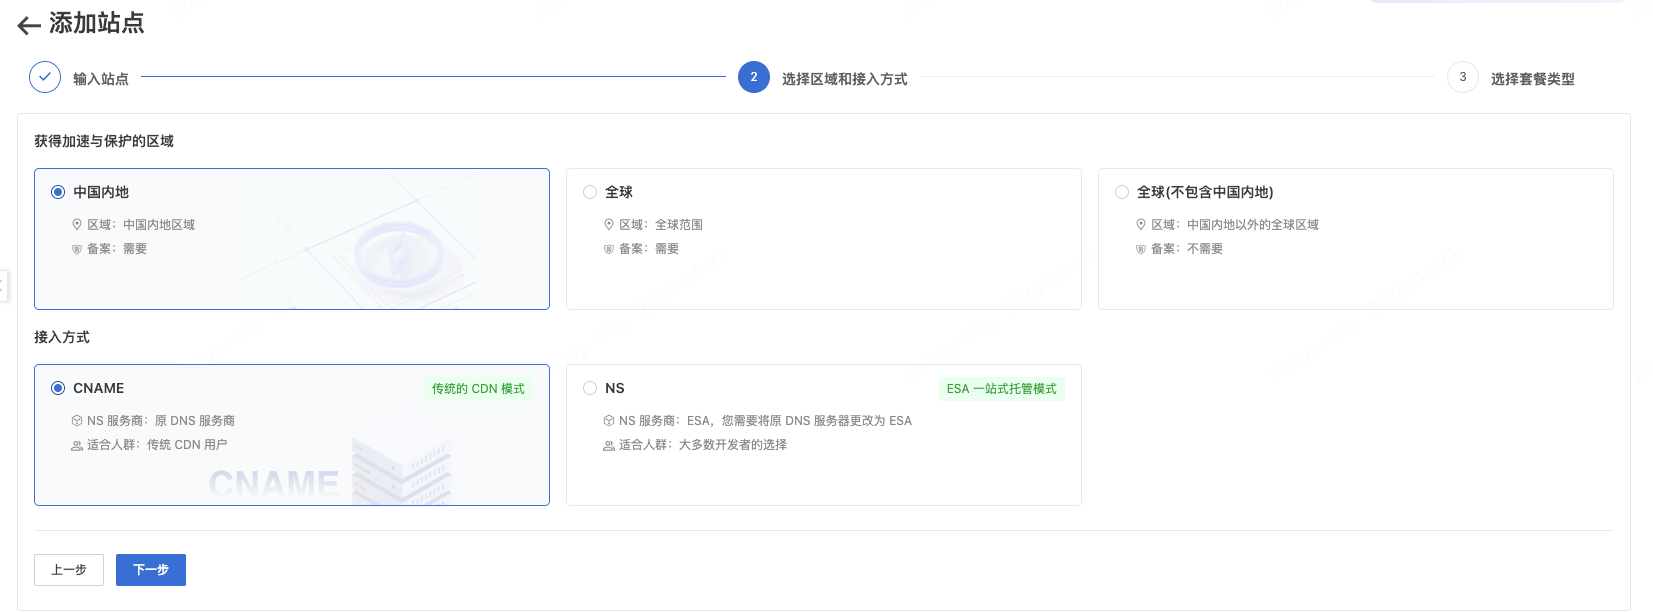Click cube icon beside NS 服务商: 原 DNS 服务商
1653x613 pixels.
pos(77,421)
